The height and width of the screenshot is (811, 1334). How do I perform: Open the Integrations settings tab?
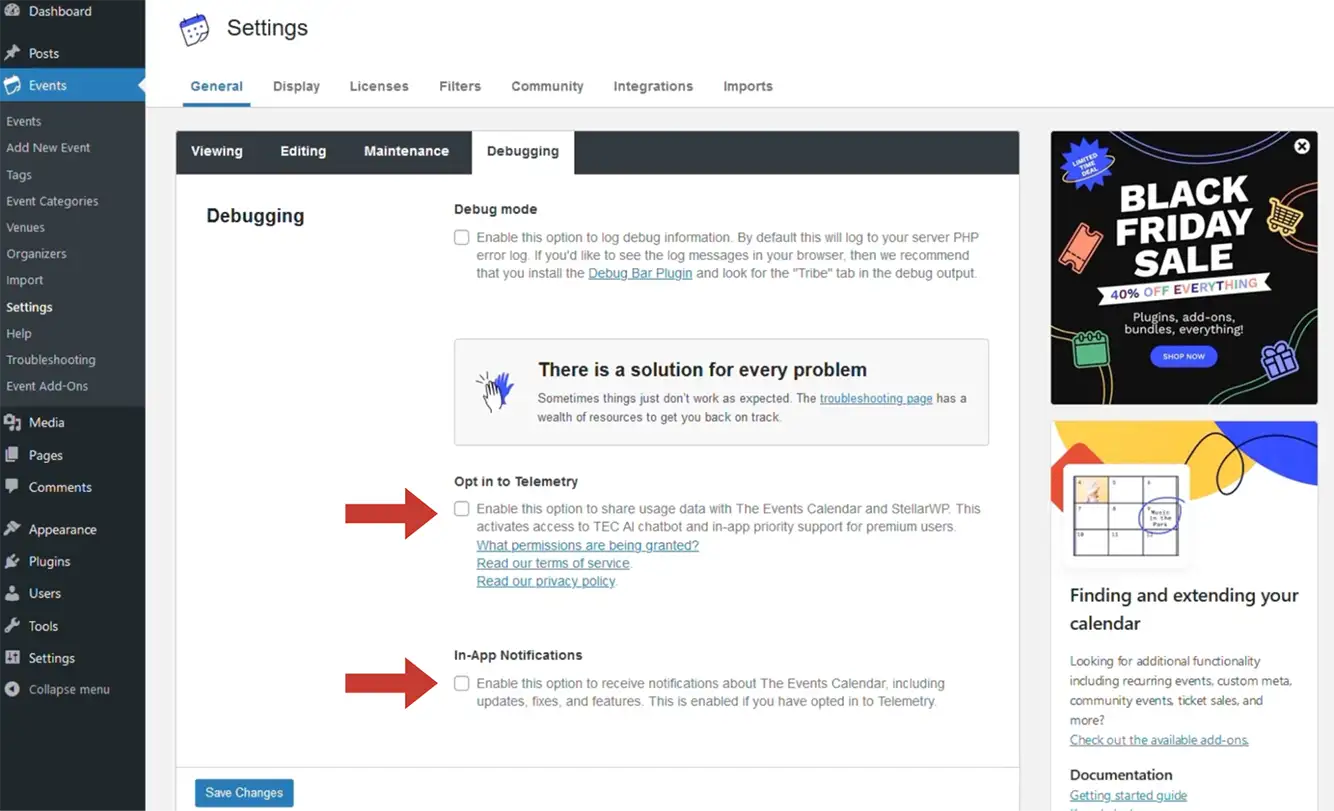653,86
